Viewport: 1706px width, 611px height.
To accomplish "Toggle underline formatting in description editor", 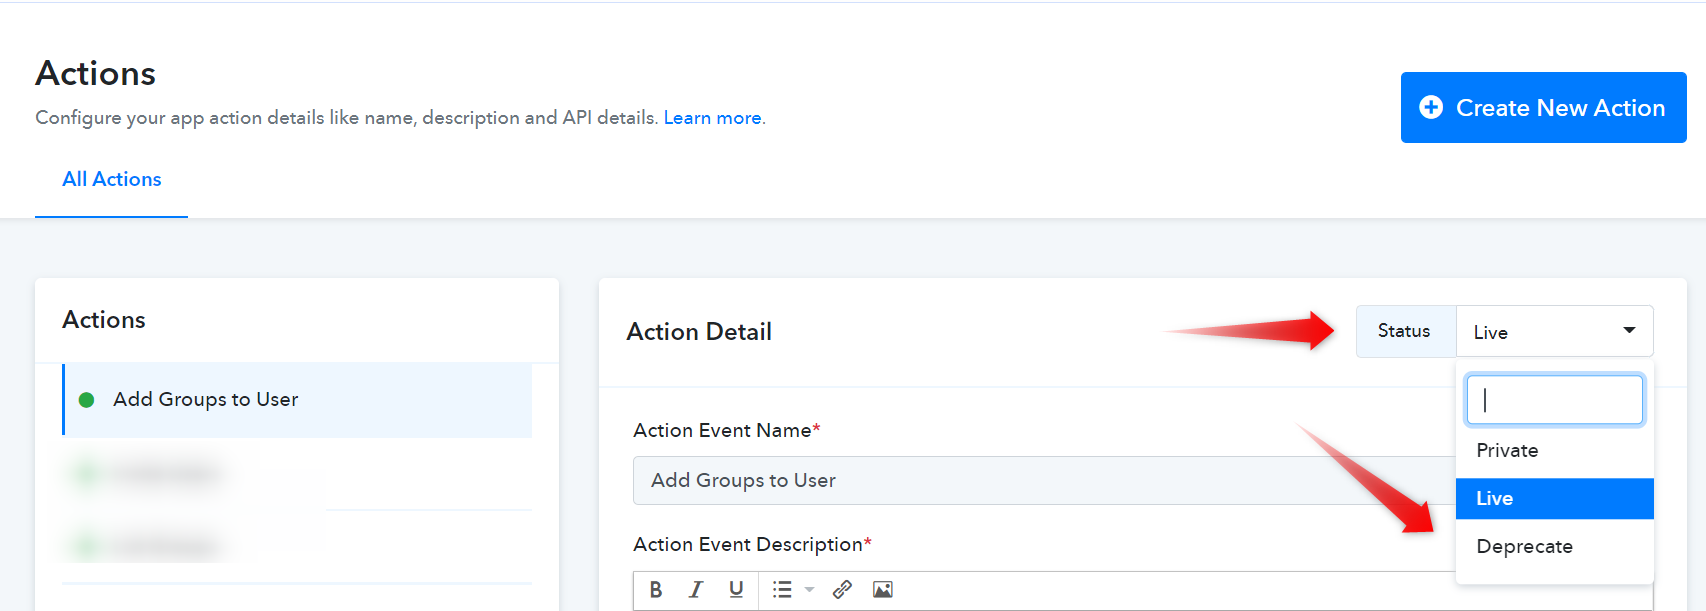I will (x=736, y=590).
